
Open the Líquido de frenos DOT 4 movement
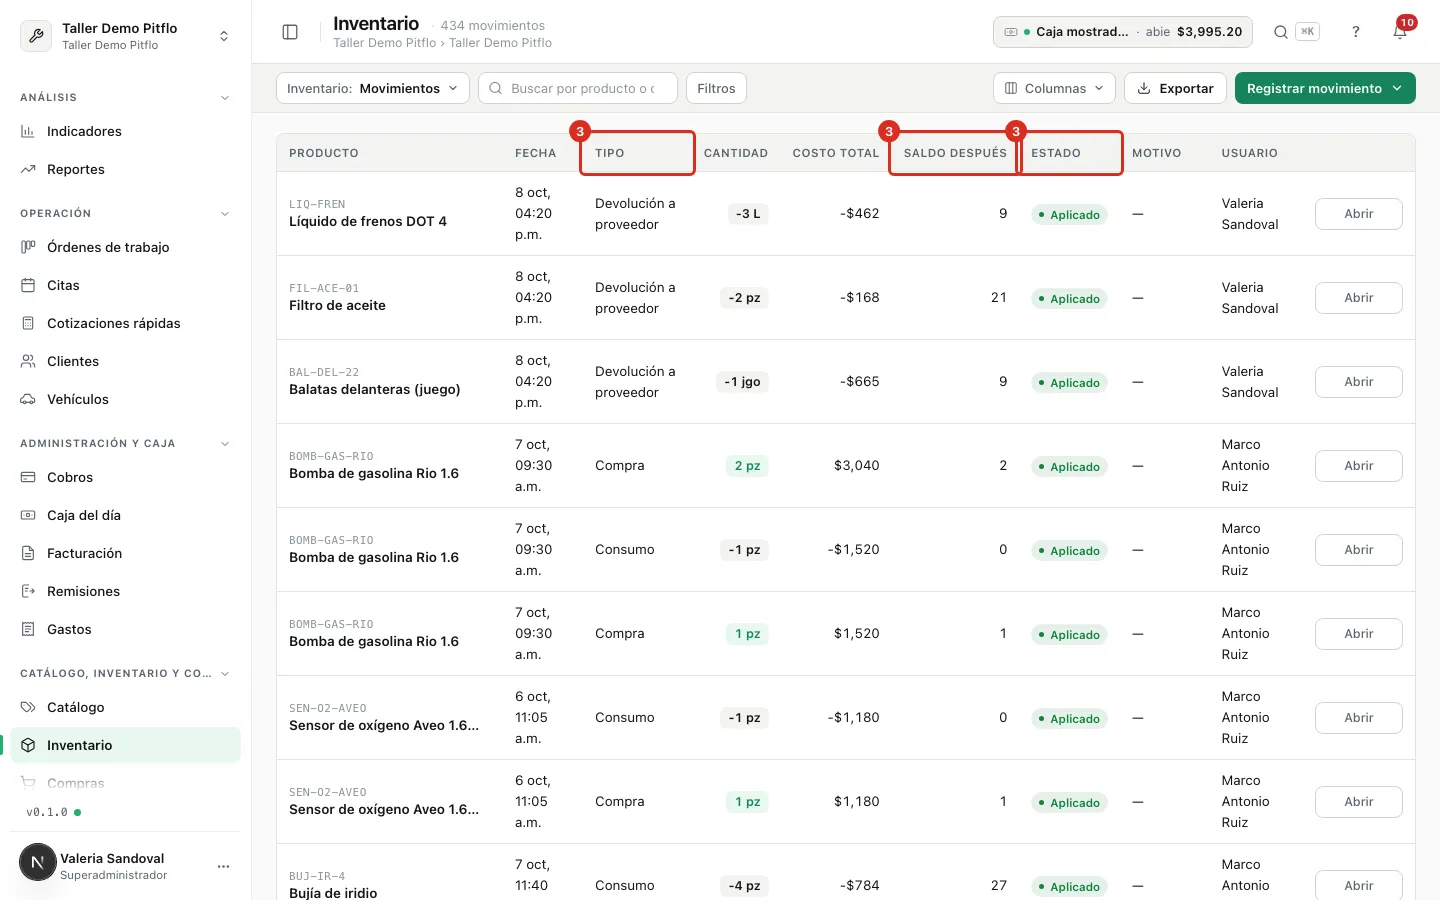click(1358, 214)
